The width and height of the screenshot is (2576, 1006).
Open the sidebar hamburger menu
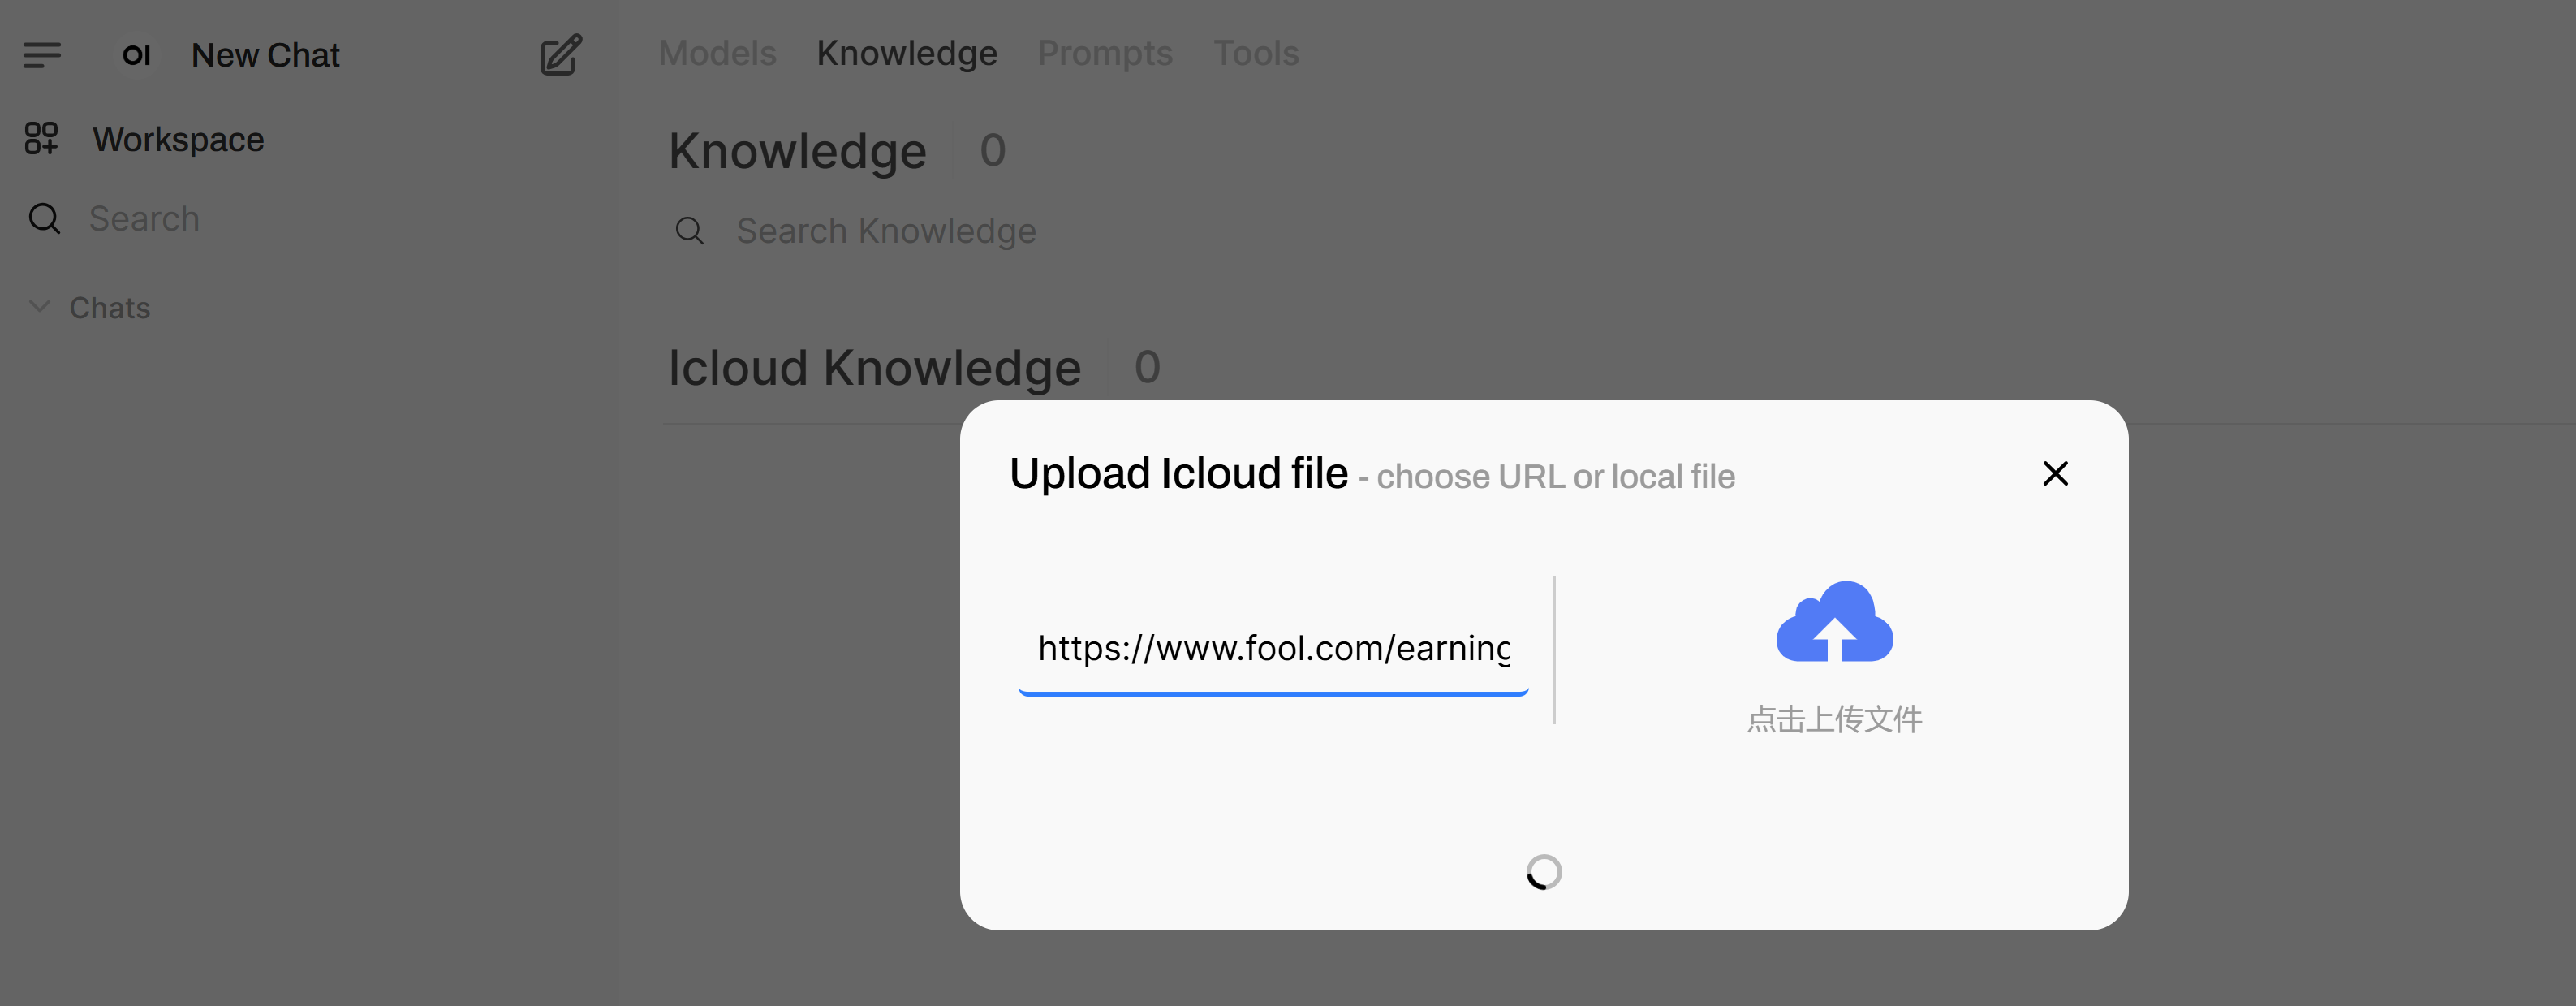coord(43,55)
